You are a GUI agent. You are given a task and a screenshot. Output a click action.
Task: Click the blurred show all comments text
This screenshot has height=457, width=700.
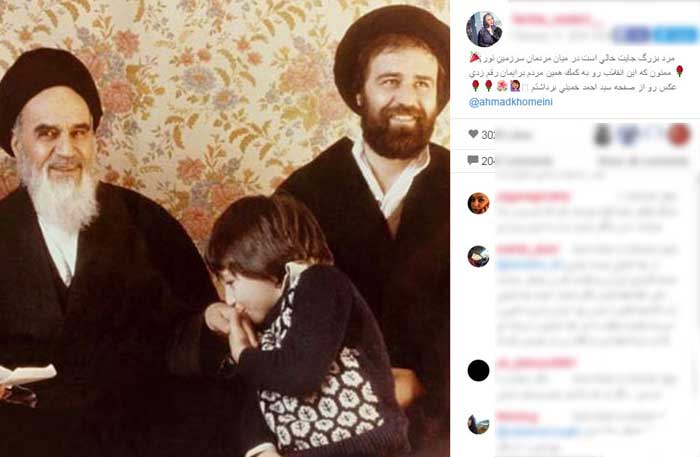643,161
